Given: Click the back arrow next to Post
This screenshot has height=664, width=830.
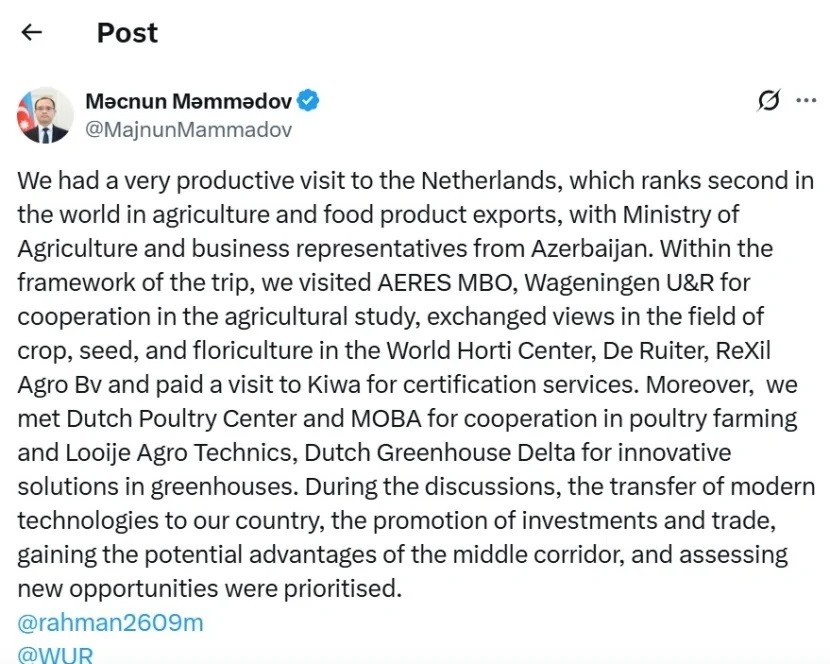Looking at the screenshot, I should 32,32.
